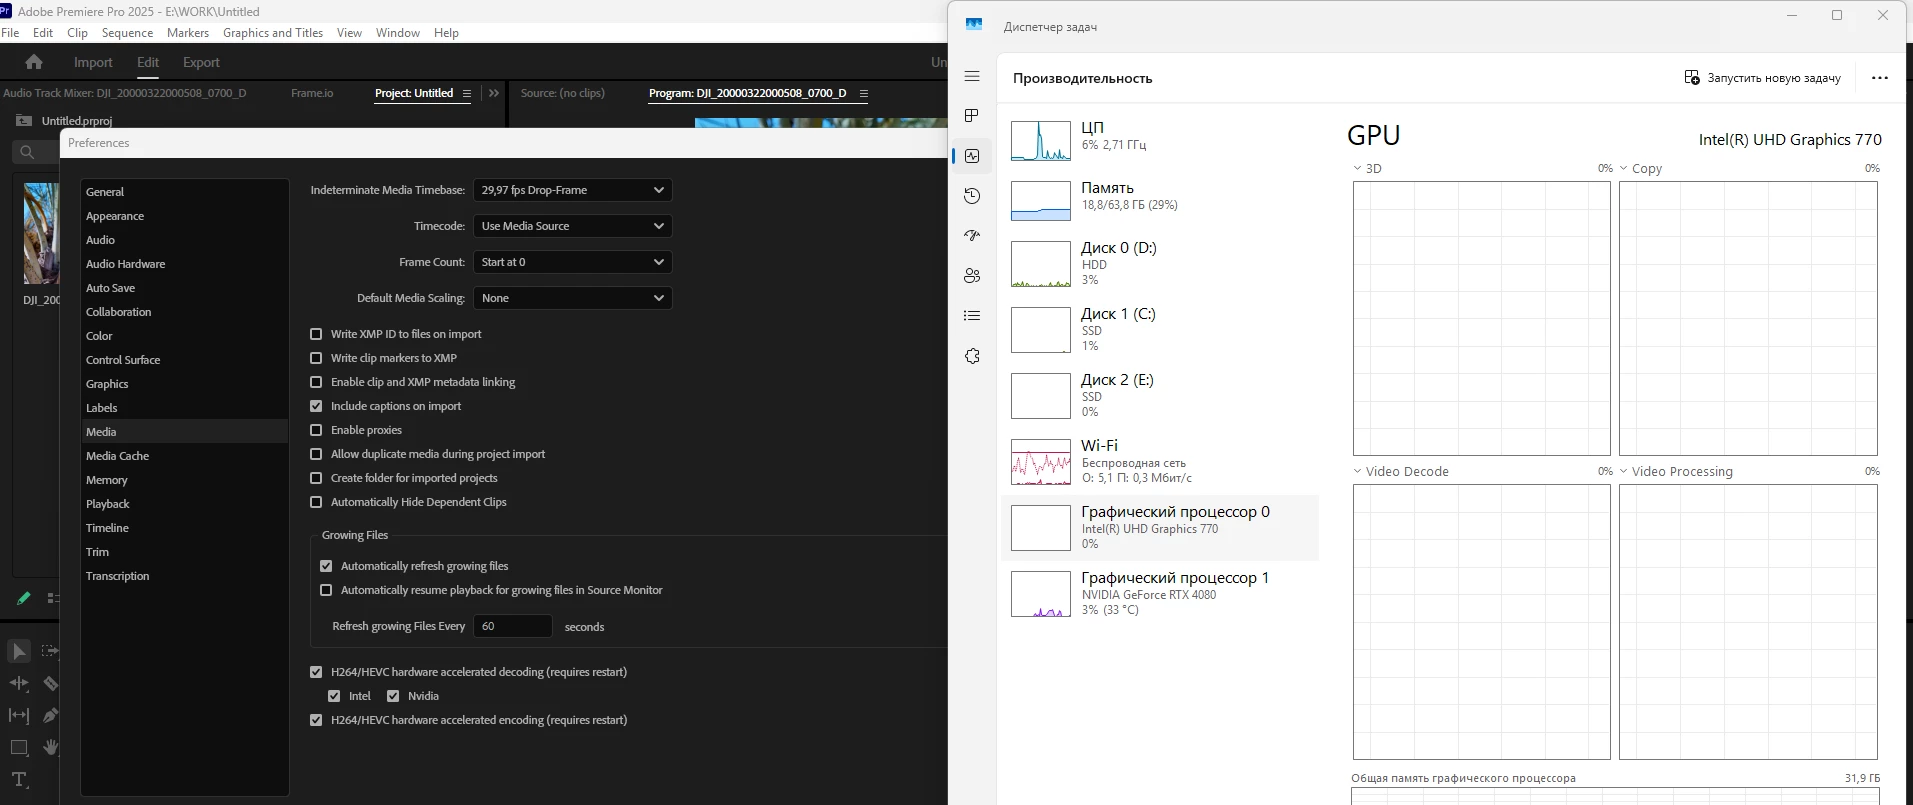Select Playback in Preferences list
The height and width of the screenshot is (805, 1913).
pos(184,504)
